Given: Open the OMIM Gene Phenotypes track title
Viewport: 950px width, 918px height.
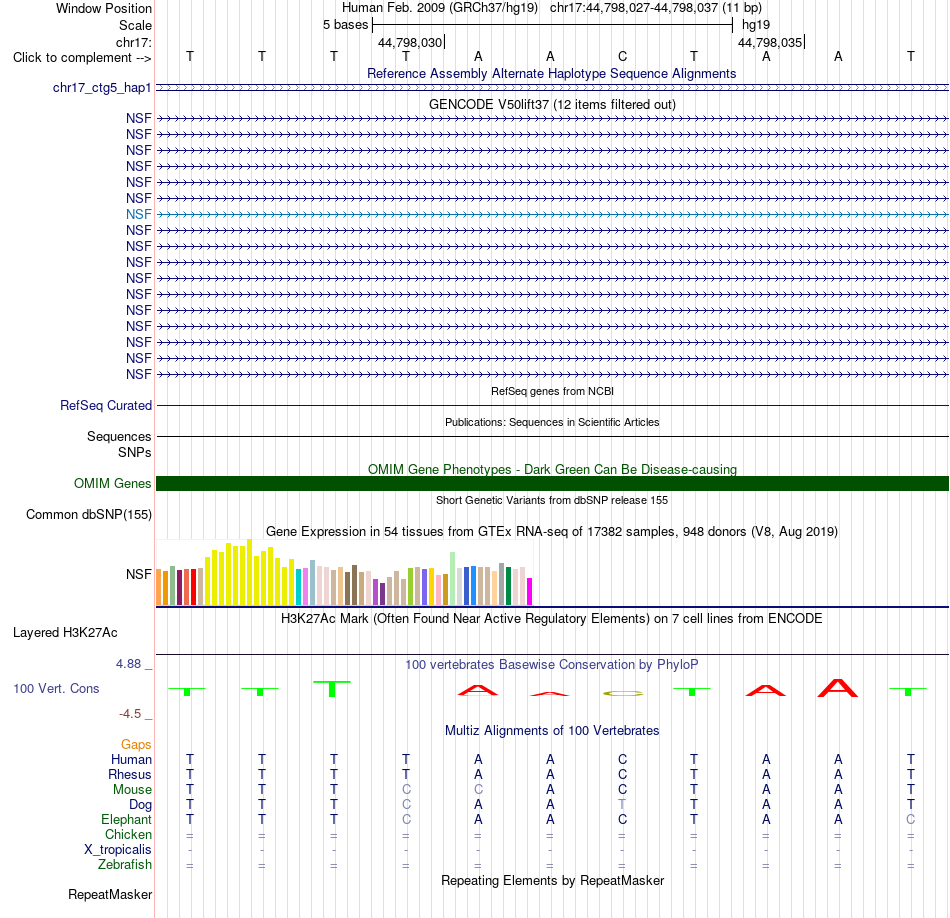Looking at the screenshot, I should point(552,469).
